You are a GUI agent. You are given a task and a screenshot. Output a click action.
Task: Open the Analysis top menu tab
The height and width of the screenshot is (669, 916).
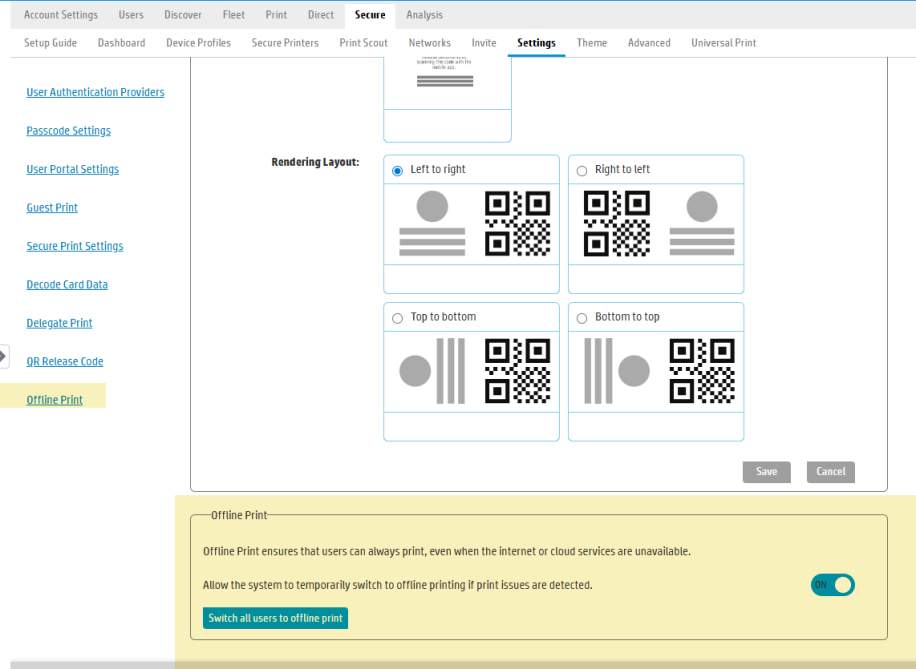pos(424,15)
